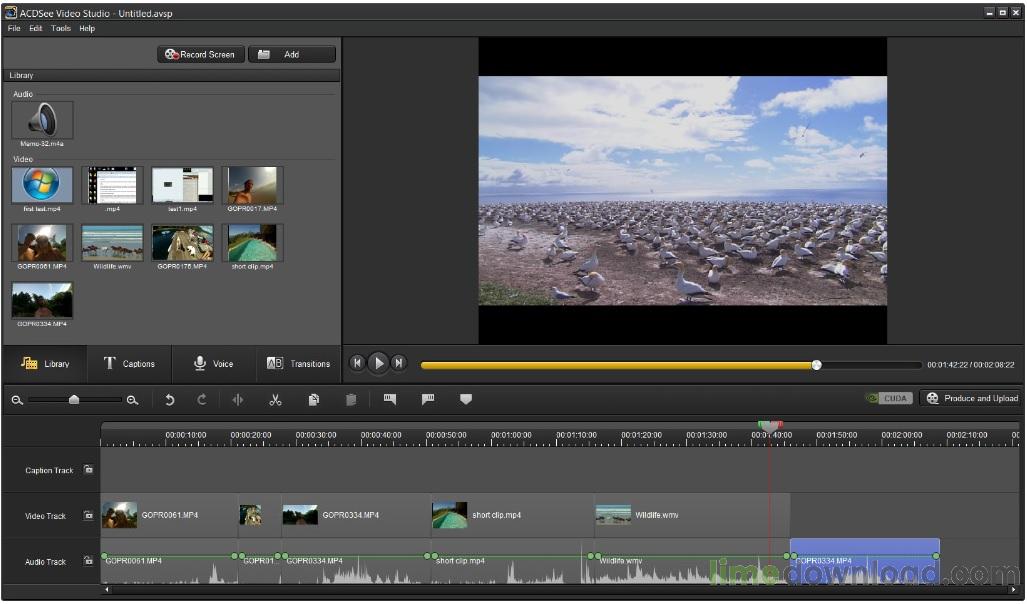
Task: Toggle CUDA acceleration
Action: [889, 398]
